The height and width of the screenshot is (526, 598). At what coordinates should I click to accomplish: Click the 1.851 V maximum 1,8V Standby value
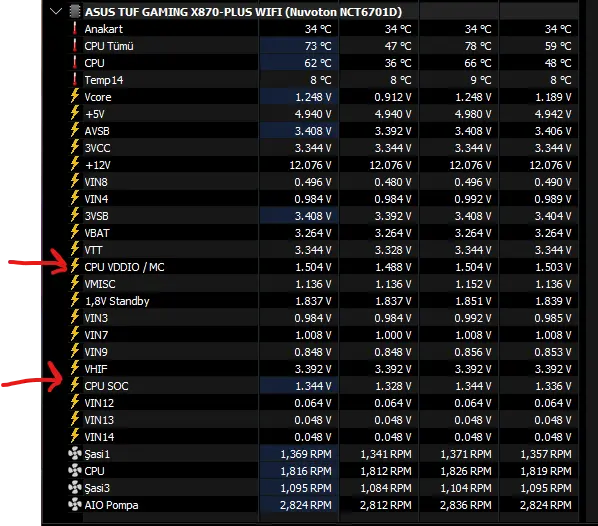473,301
